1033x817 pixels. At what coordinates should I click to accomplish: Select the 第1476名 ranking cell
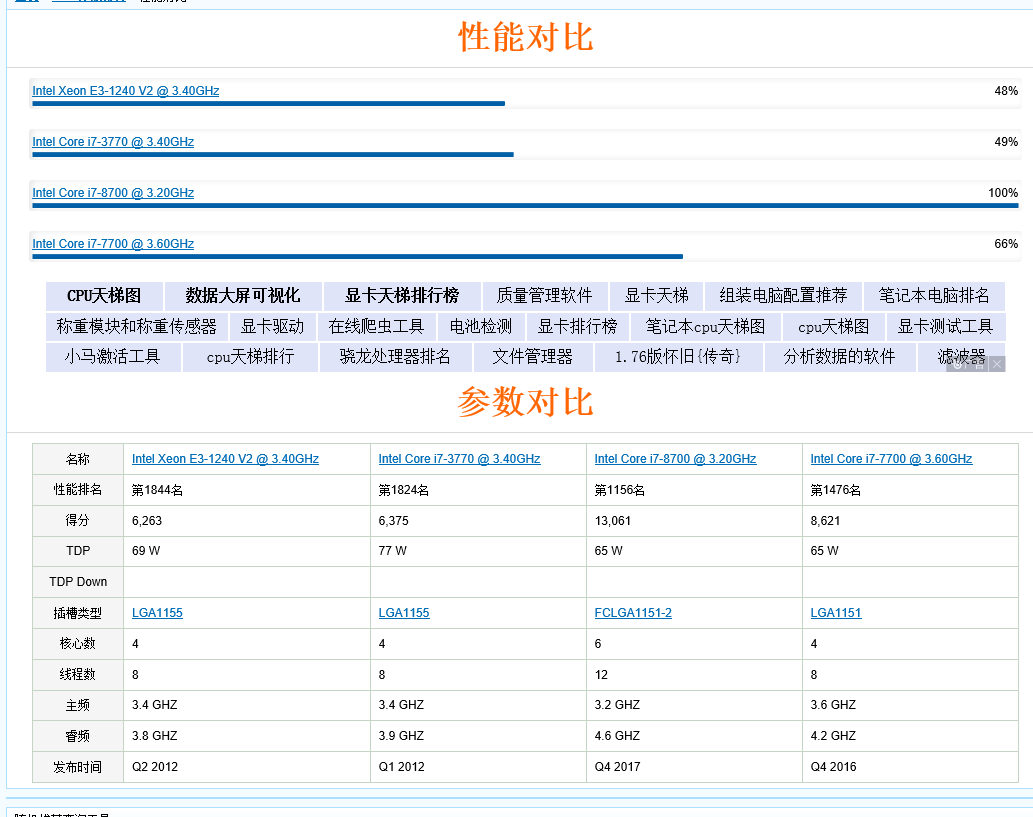910,490
